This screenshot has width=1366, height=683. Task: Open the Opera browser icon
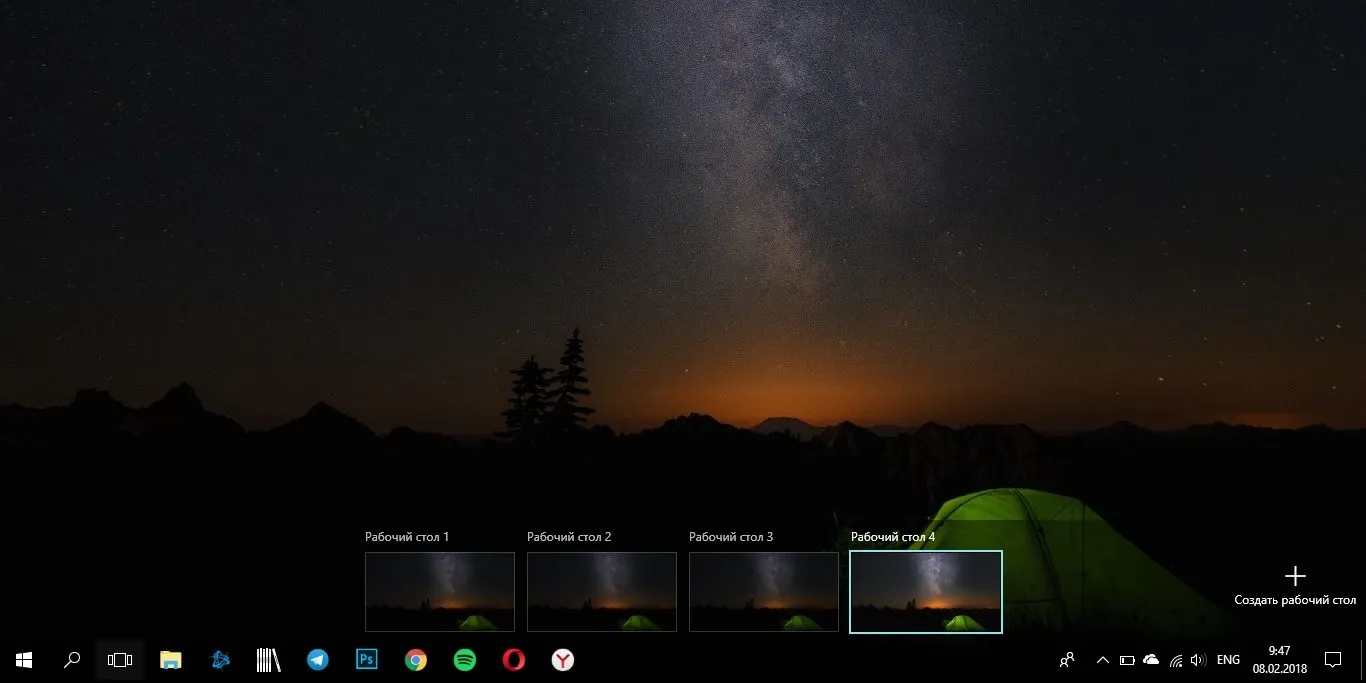(514, 660)
